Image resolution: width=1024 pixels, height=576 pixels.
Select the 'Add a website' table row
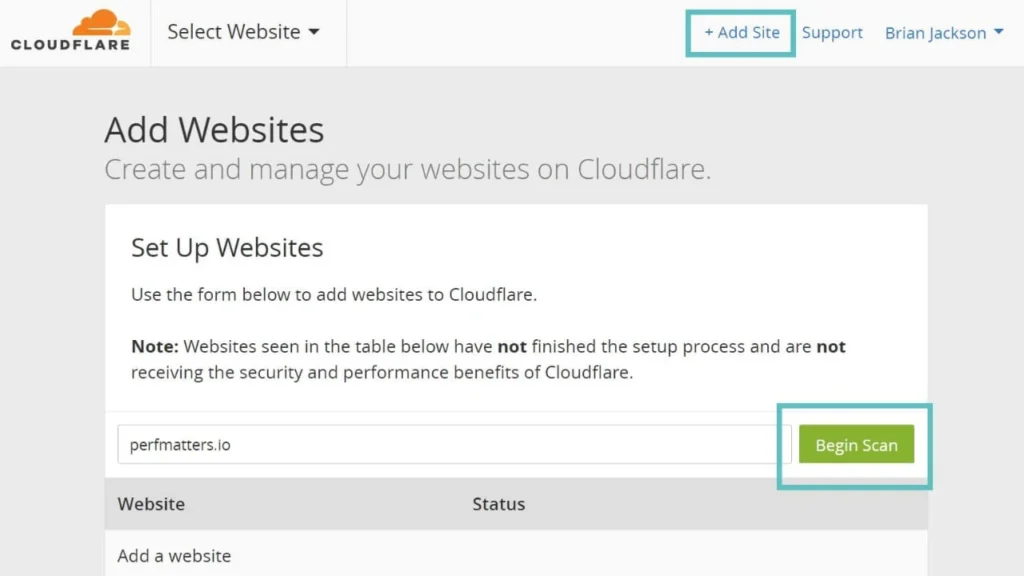tap(175, 556)
